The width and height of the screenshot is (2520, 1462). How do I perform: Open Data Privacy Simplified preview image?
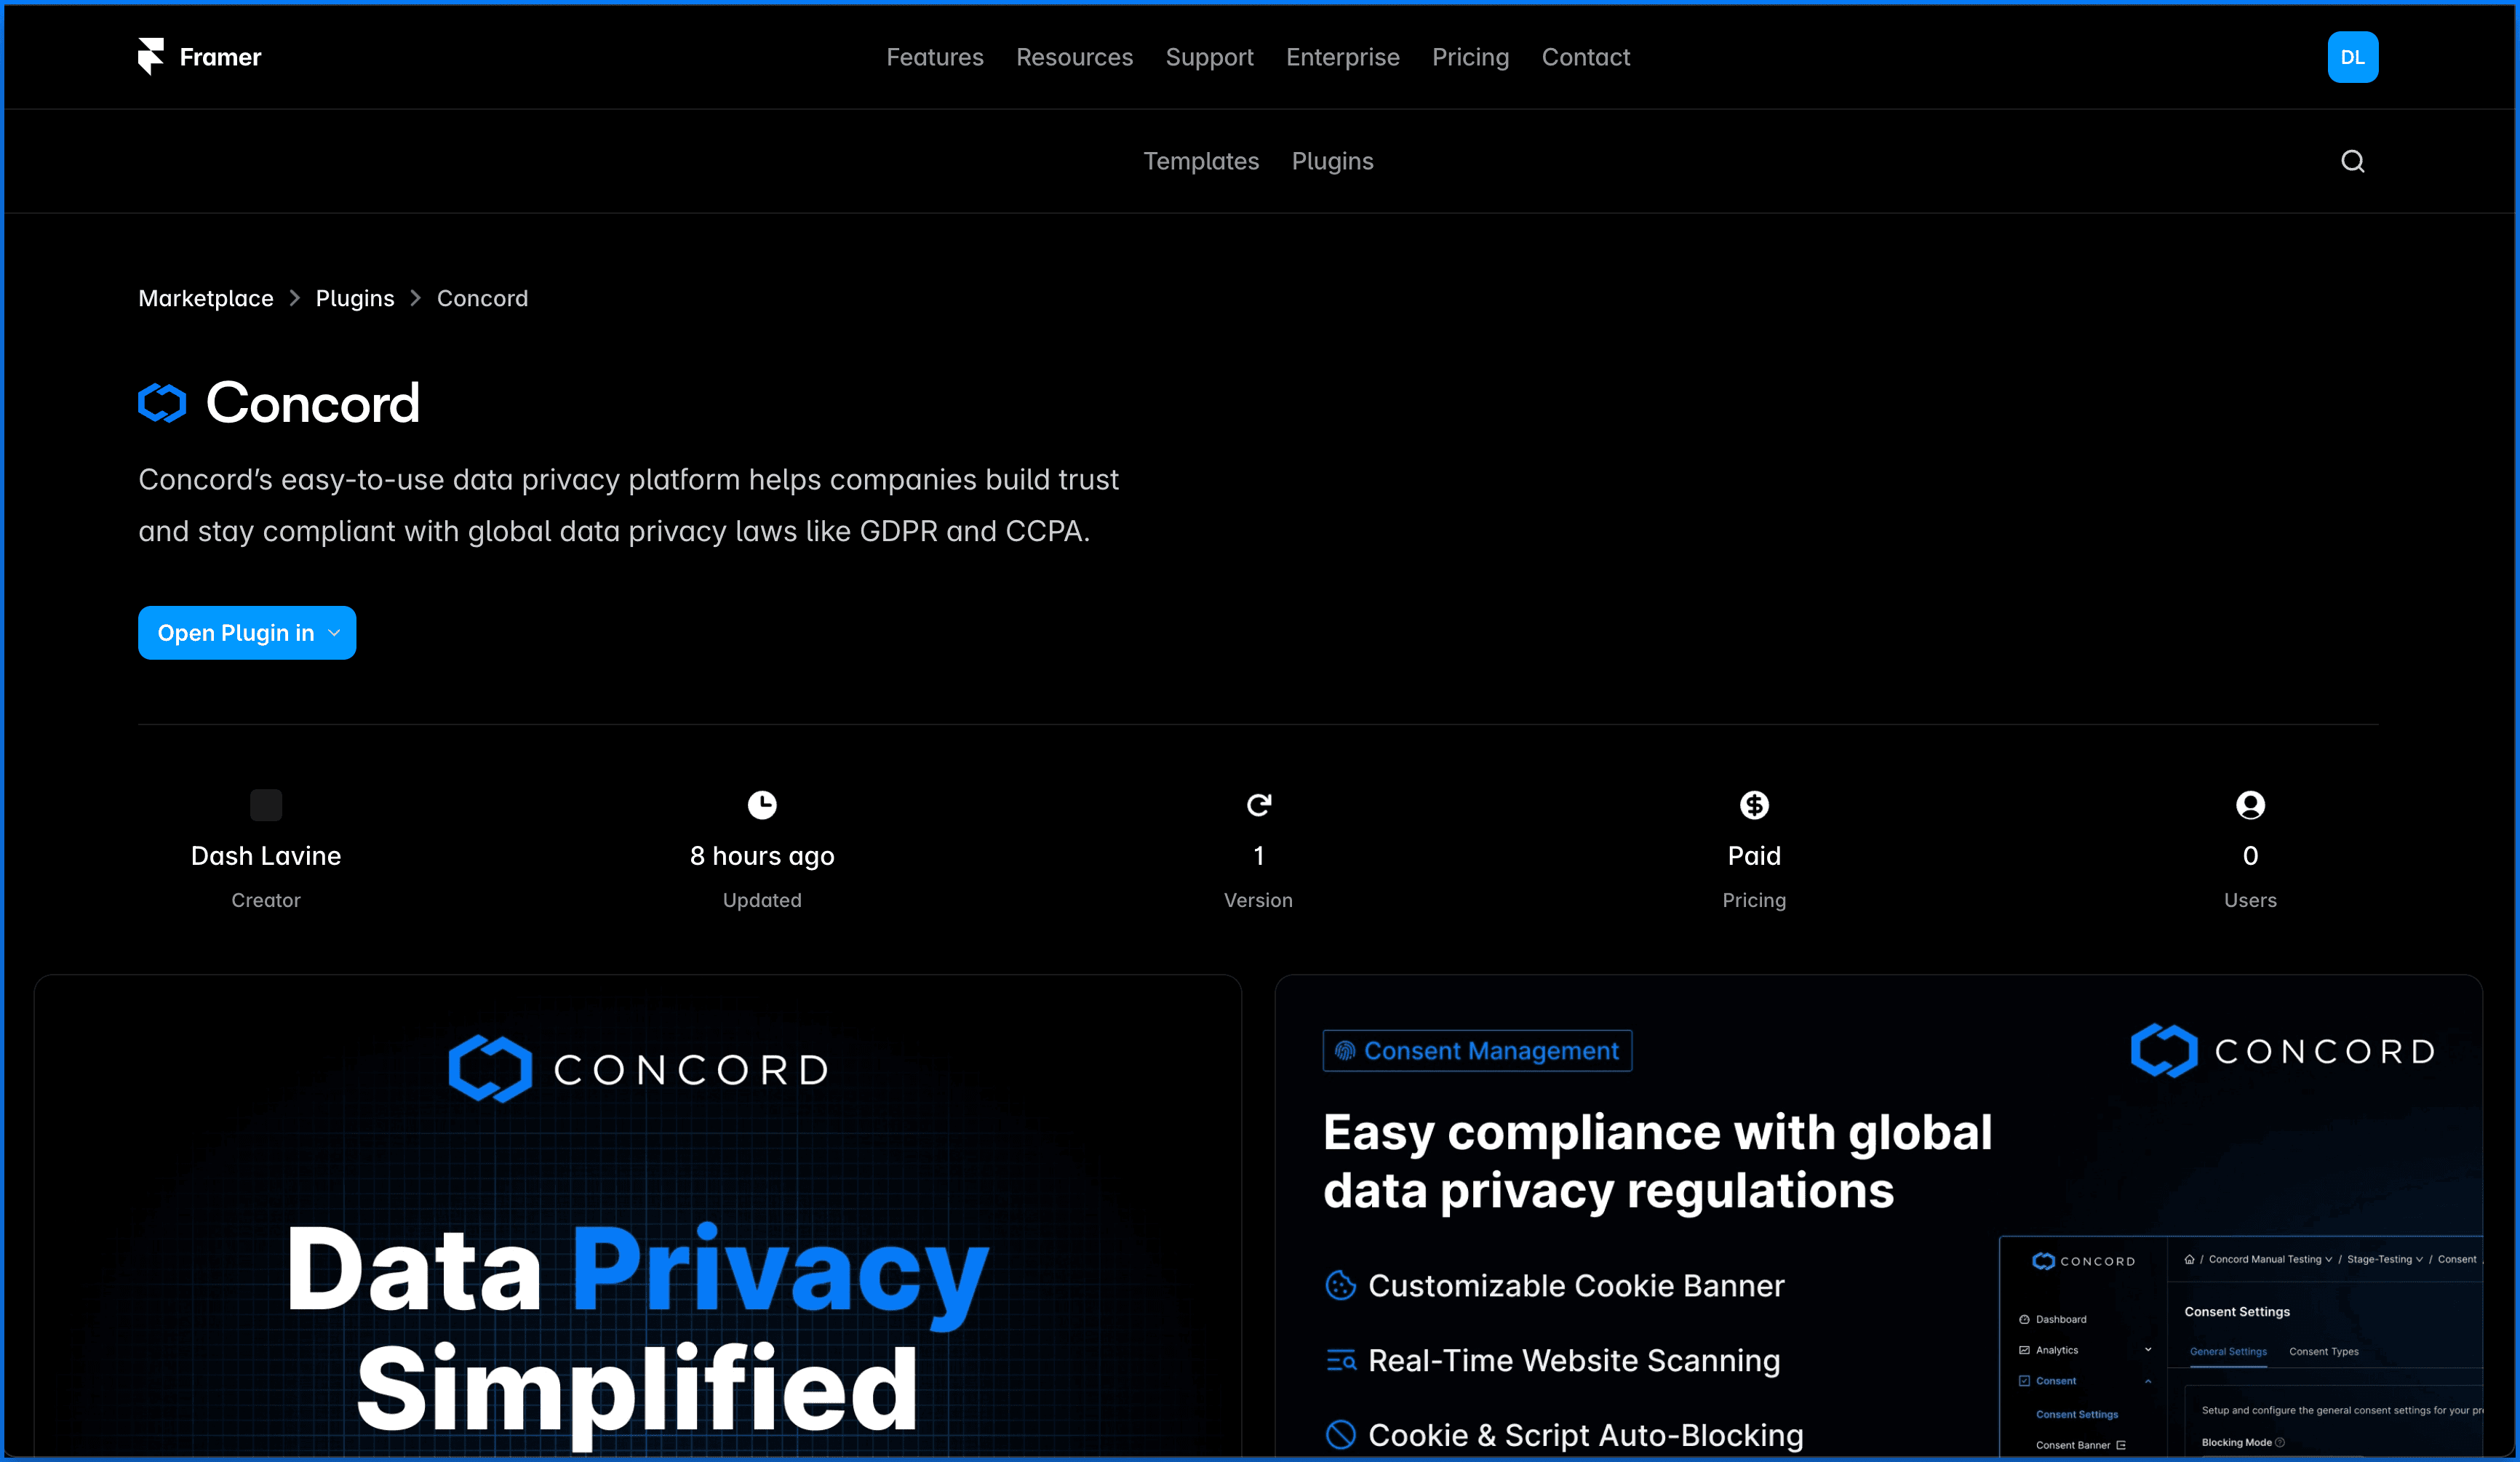[x=638, y=1215]
